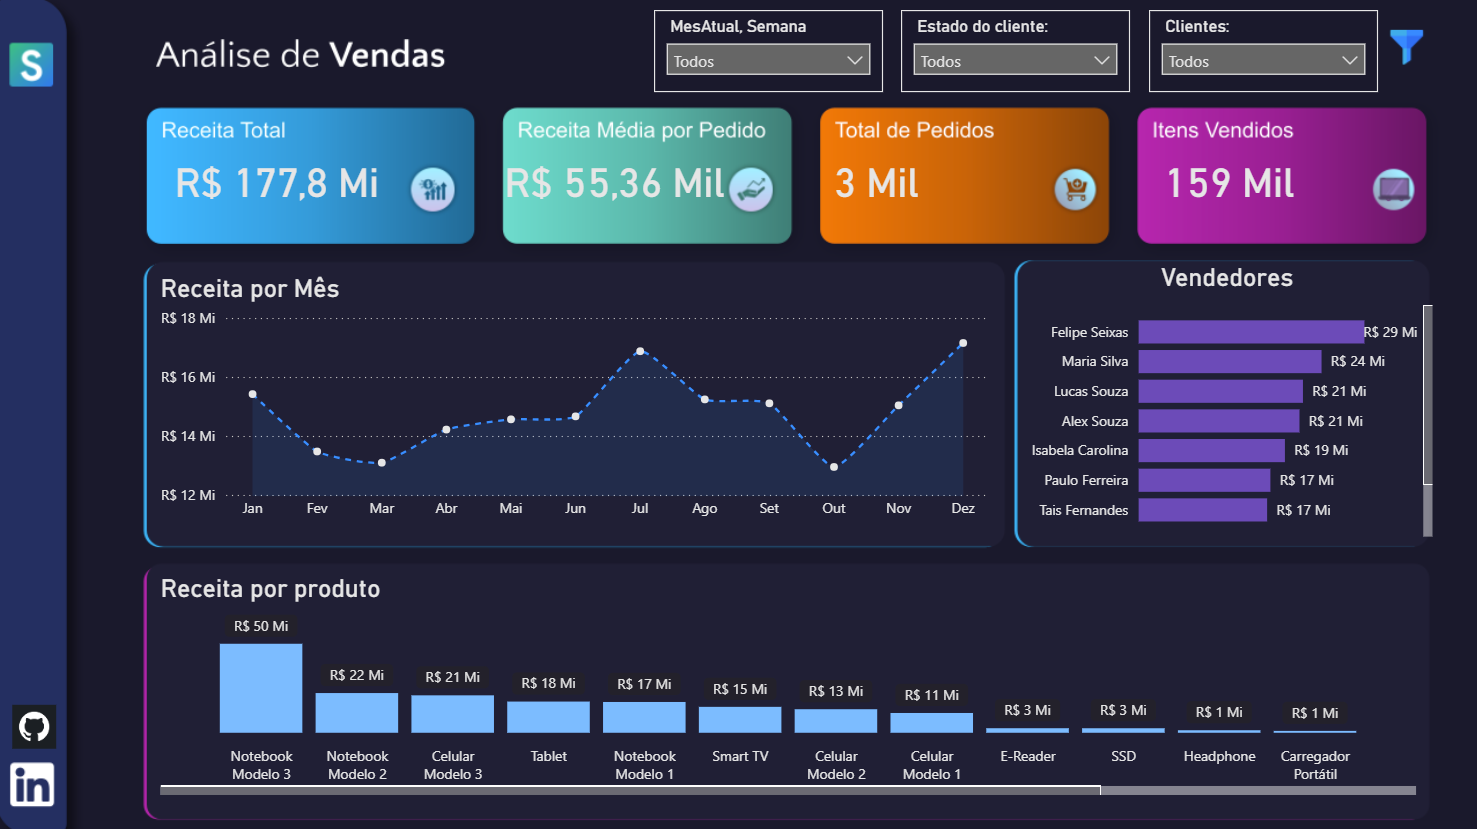Expand the Estado do cliente dropdown
This screenshot has height=829, width=1477.
[x=1014, y=59]
